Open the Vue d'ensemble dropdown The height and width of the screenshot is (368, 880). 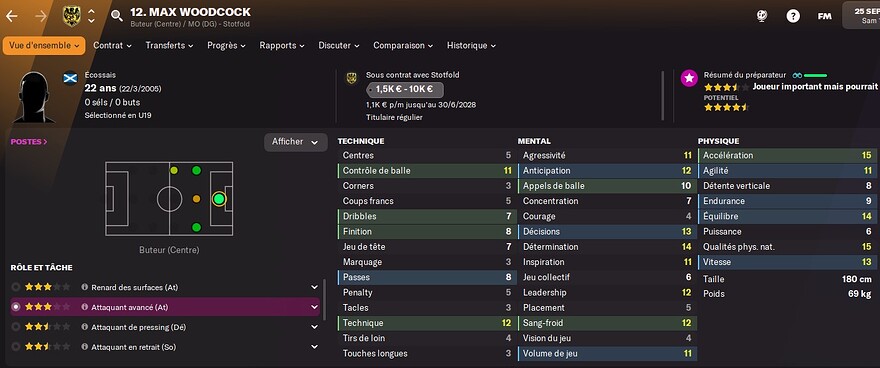pyautogui.click(x=44, y=45)
